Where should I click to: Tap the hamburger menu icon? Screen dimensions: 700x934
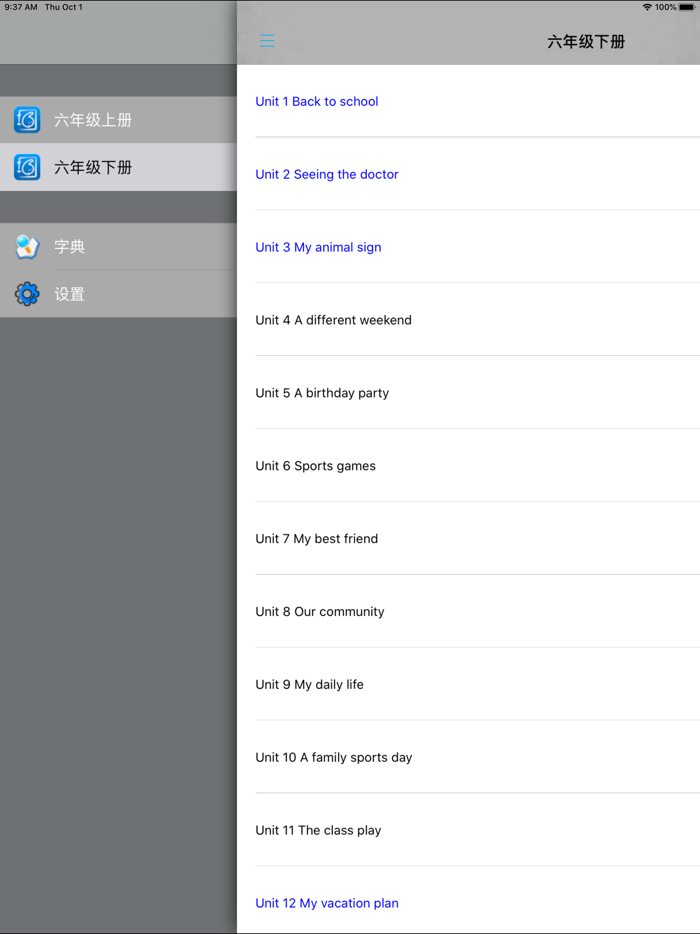(267, 41)
